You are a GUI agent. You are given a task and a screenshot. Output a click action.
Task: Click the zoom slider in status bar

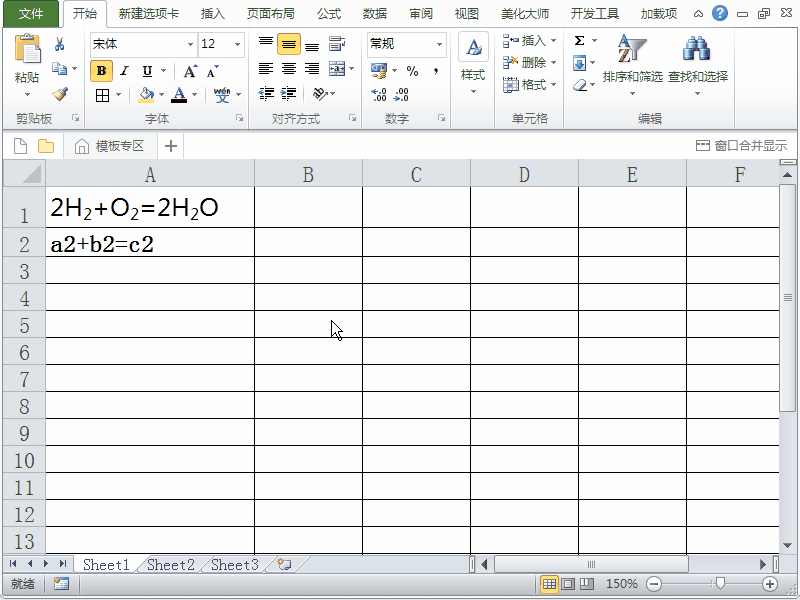point(718,584)
